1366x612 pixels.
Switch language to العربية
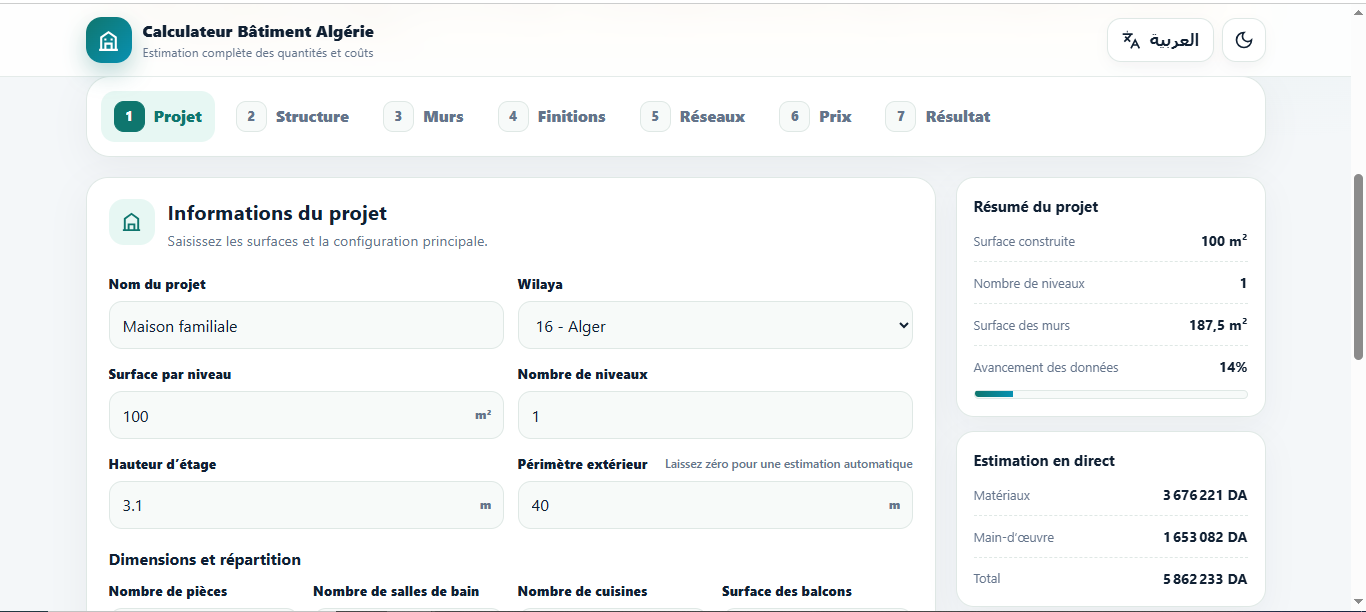(1160, 40)
